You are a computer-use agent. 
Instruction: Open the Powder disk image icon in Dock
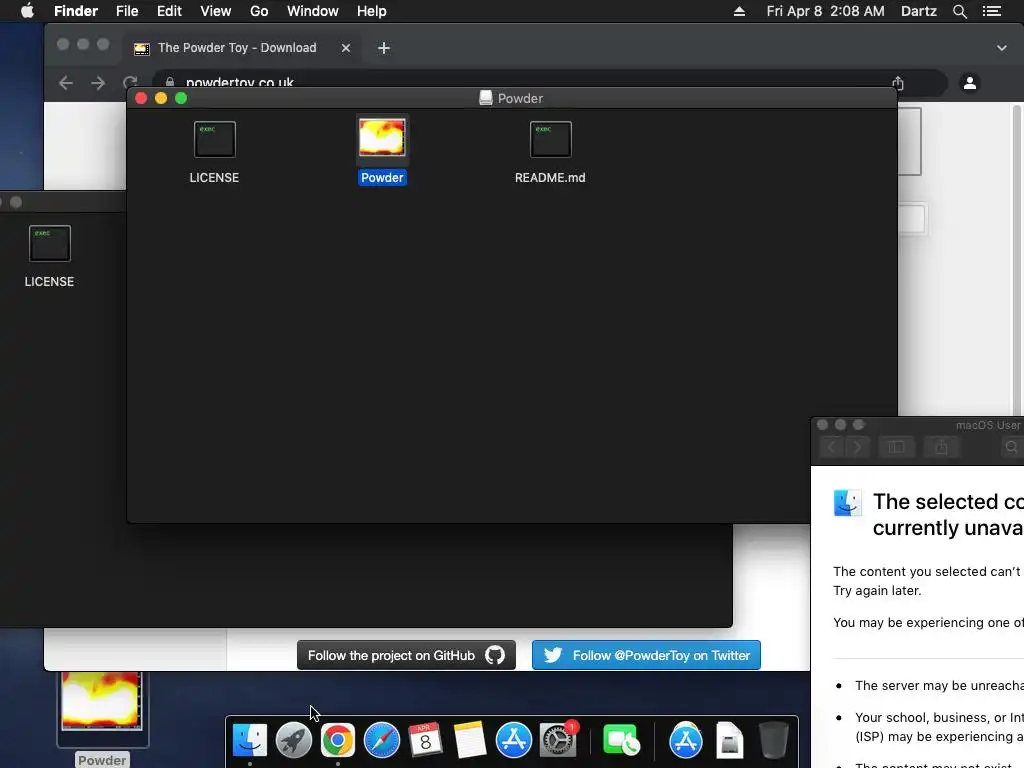pos(729,741)
